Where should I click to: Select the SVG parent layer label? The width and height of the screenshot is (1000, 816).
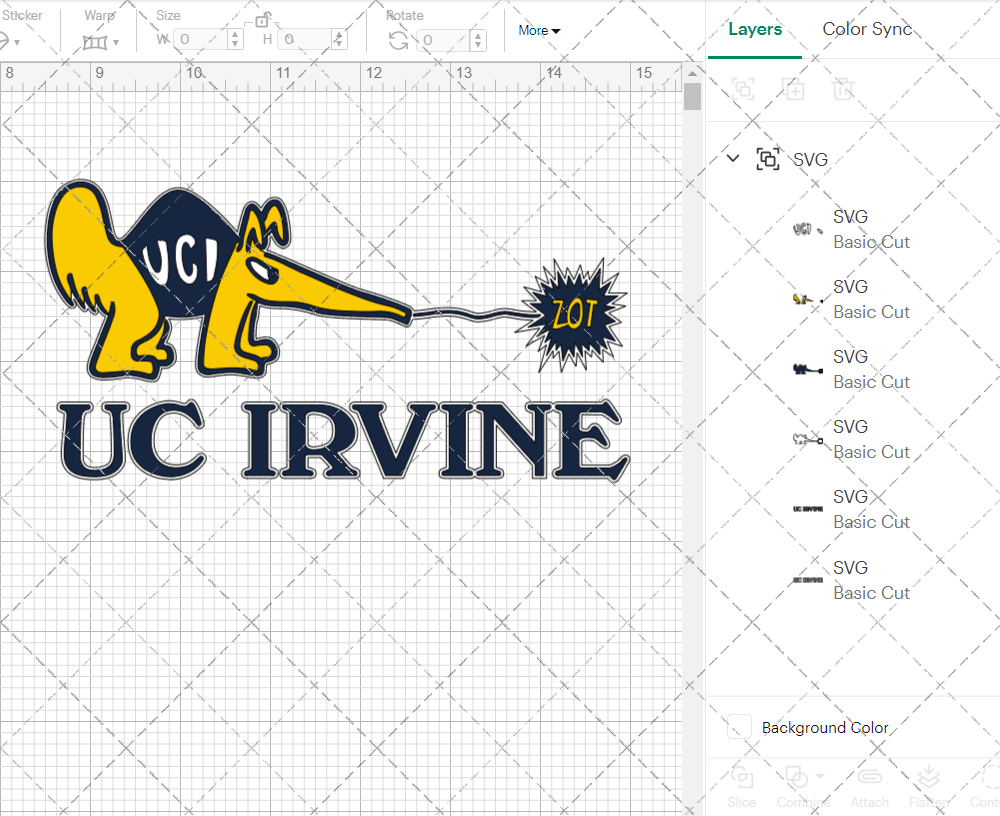click(x=810, y=158)
